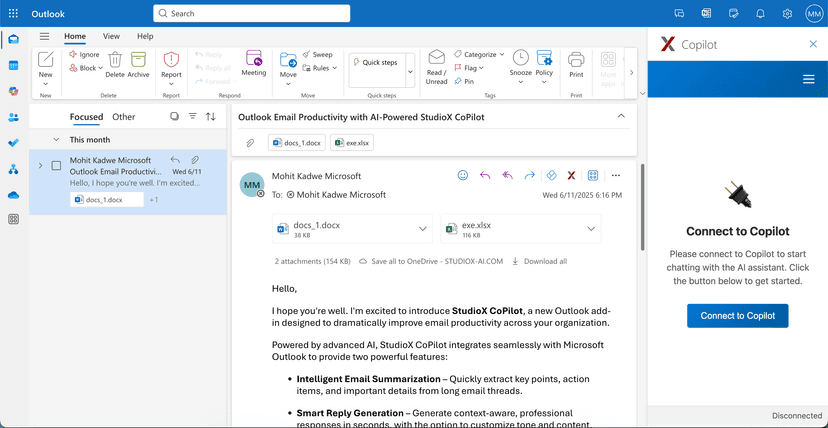Click the Connect to Copilot button
This screenshot has width=828, height=428.
coord(737,315)
